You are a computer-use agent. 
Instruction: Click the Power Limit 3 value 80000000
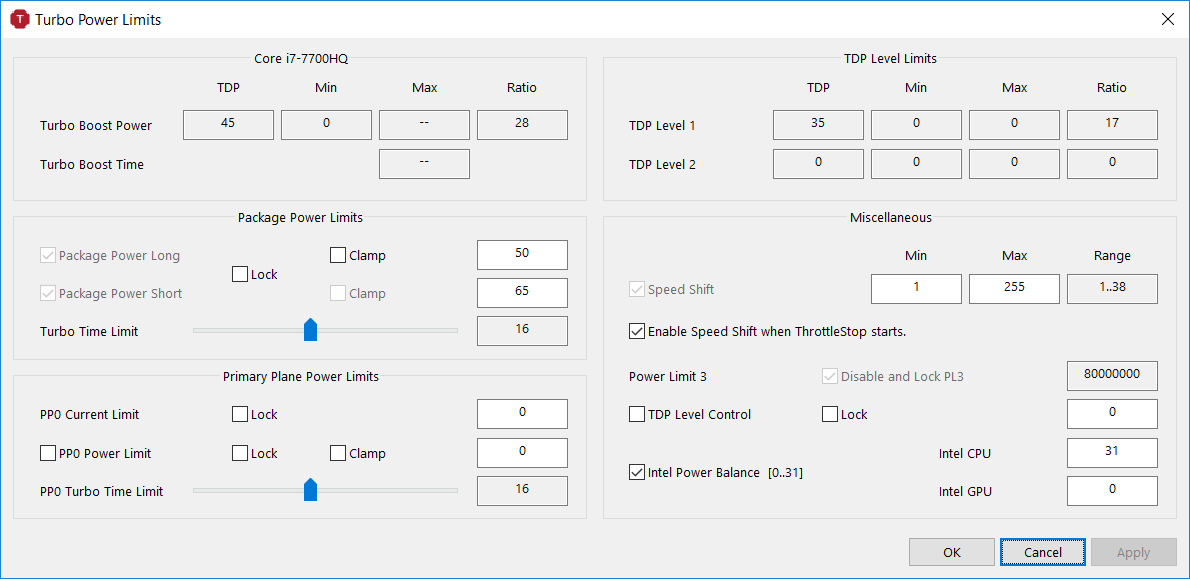[1113, 376]
